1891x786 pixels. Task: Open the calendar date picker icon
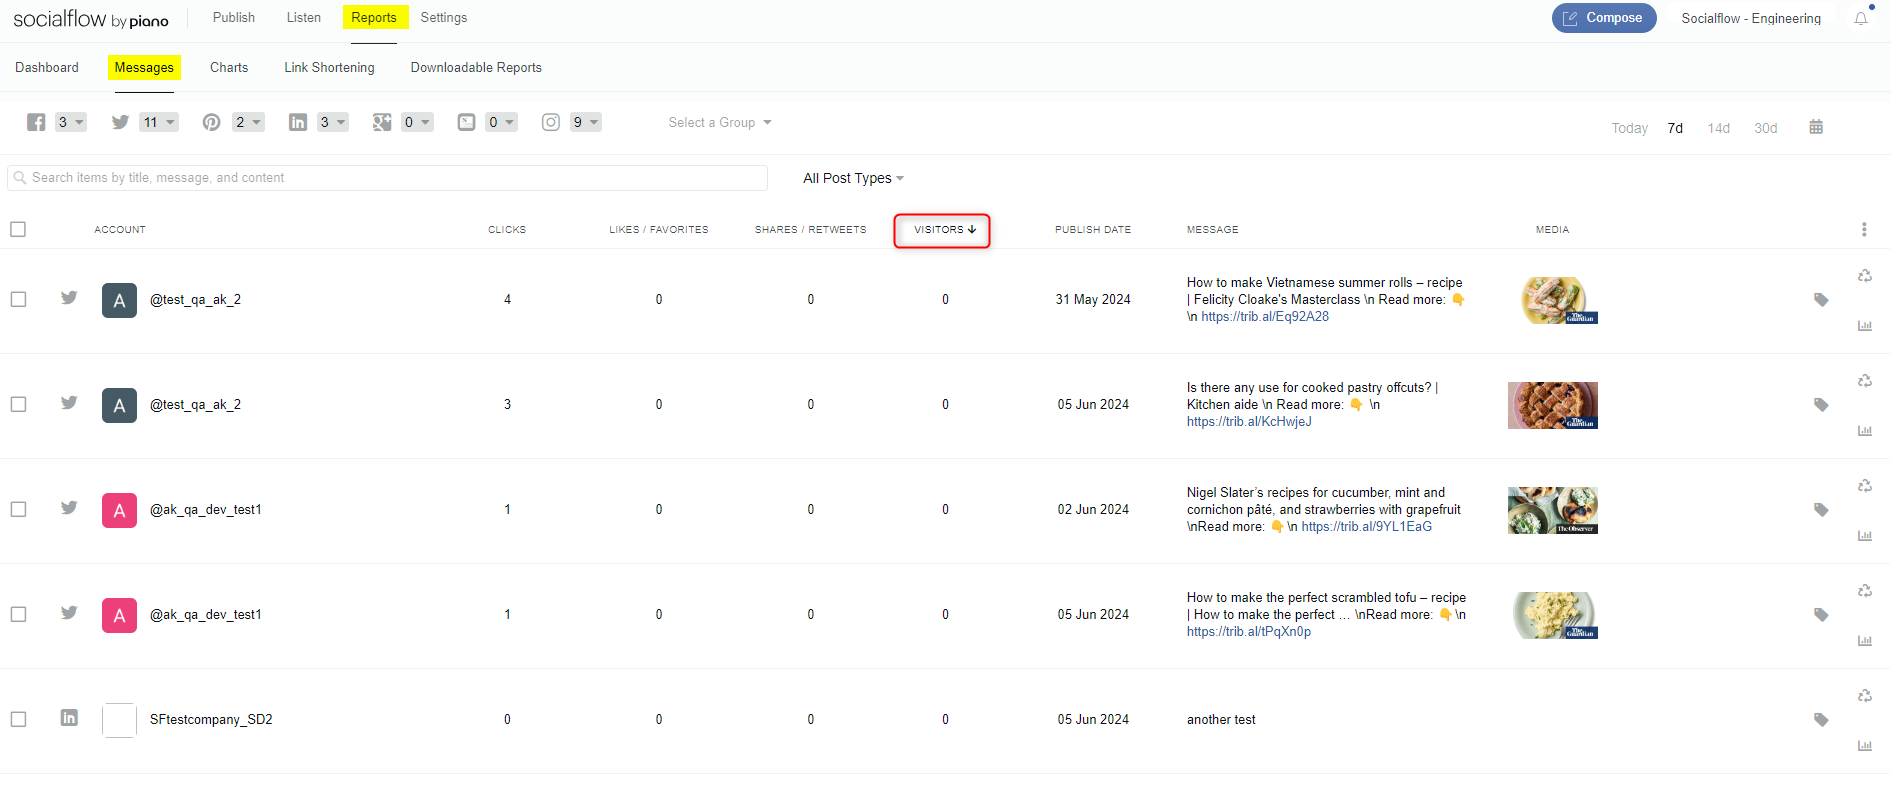1816,127
